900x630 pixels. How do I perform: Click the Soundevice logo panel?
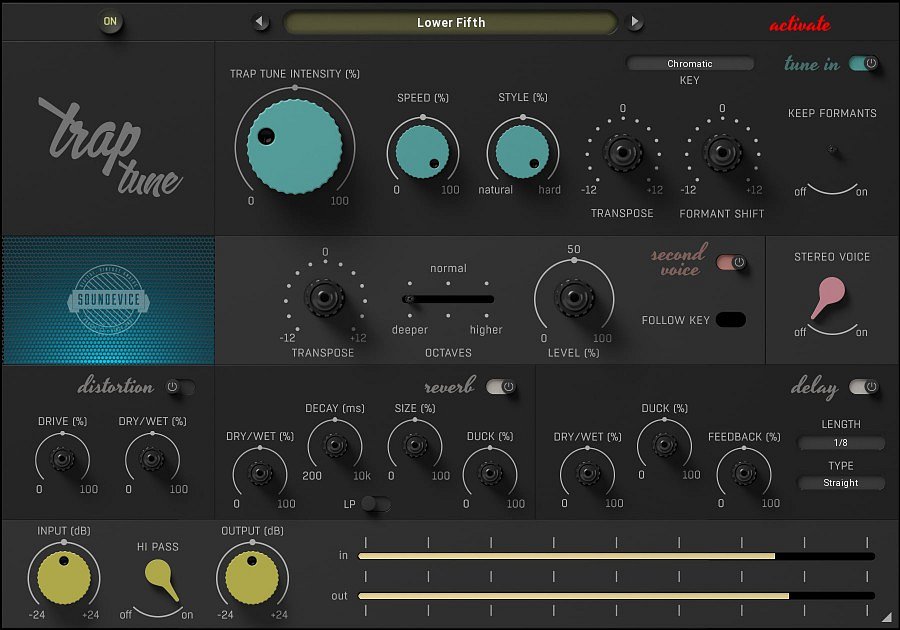pyautogui.click(x=107, y=300)
